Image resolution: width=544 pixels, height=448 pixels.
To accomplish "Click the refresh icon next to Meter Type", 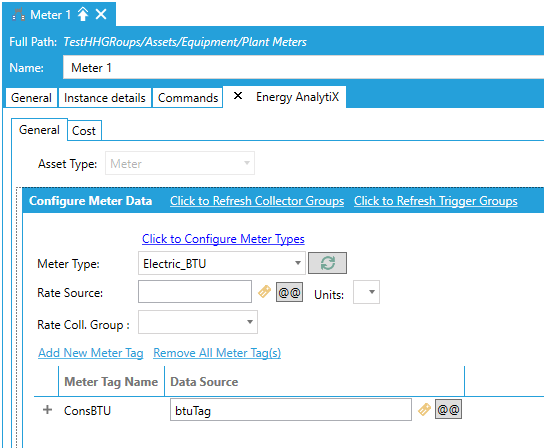I will (x=327, y=263).
